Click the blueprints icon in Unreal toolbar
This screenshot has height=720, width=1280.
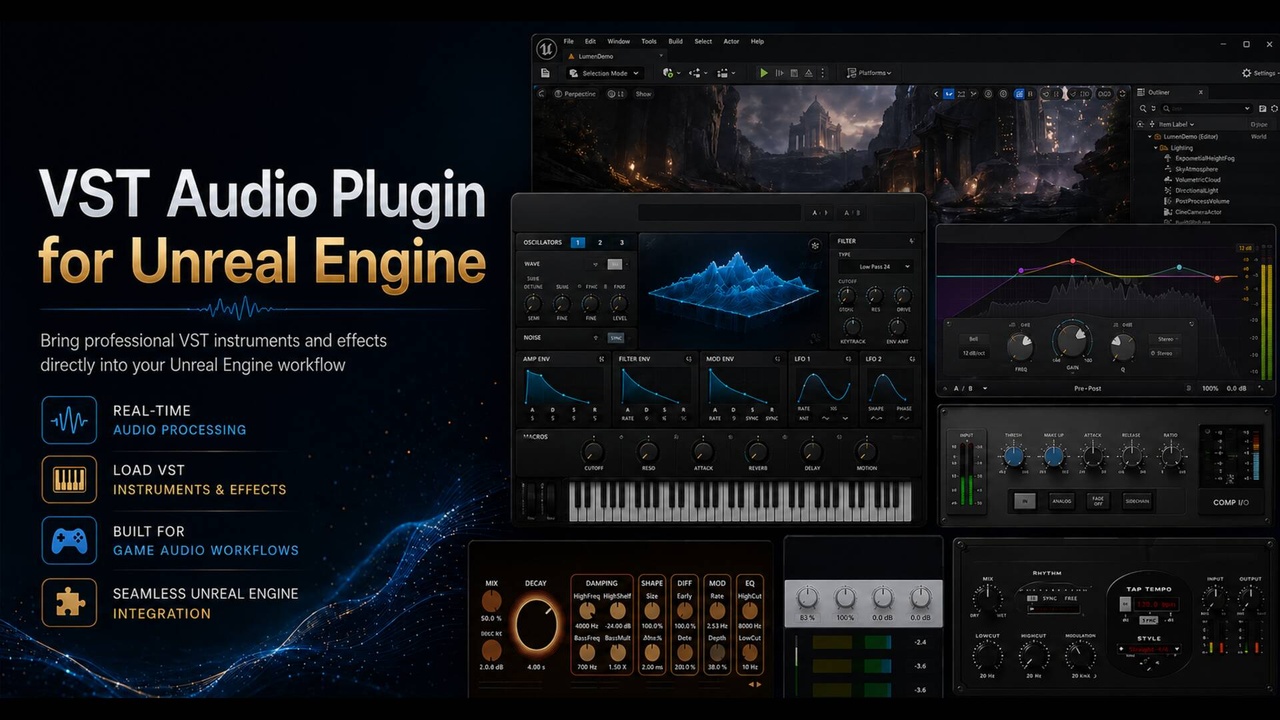(x=695, y=73)
